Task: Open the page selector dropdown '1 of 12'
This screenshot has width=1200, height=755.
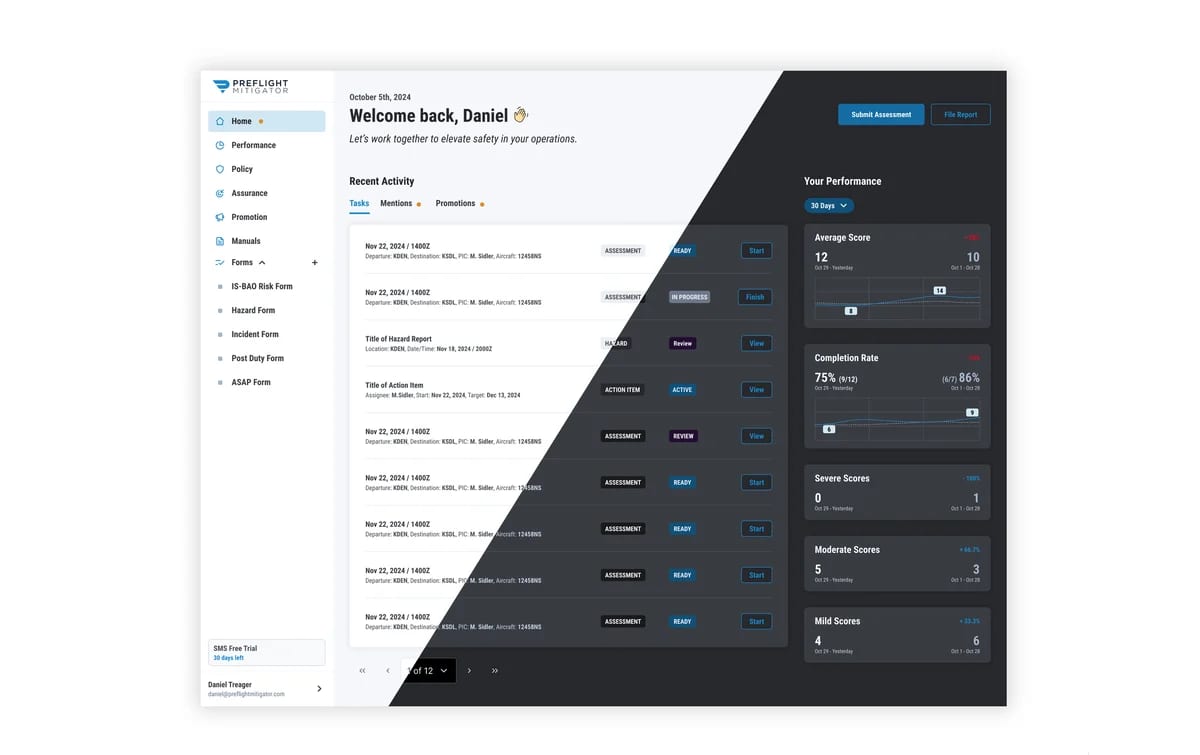Action: coord(429,671)
